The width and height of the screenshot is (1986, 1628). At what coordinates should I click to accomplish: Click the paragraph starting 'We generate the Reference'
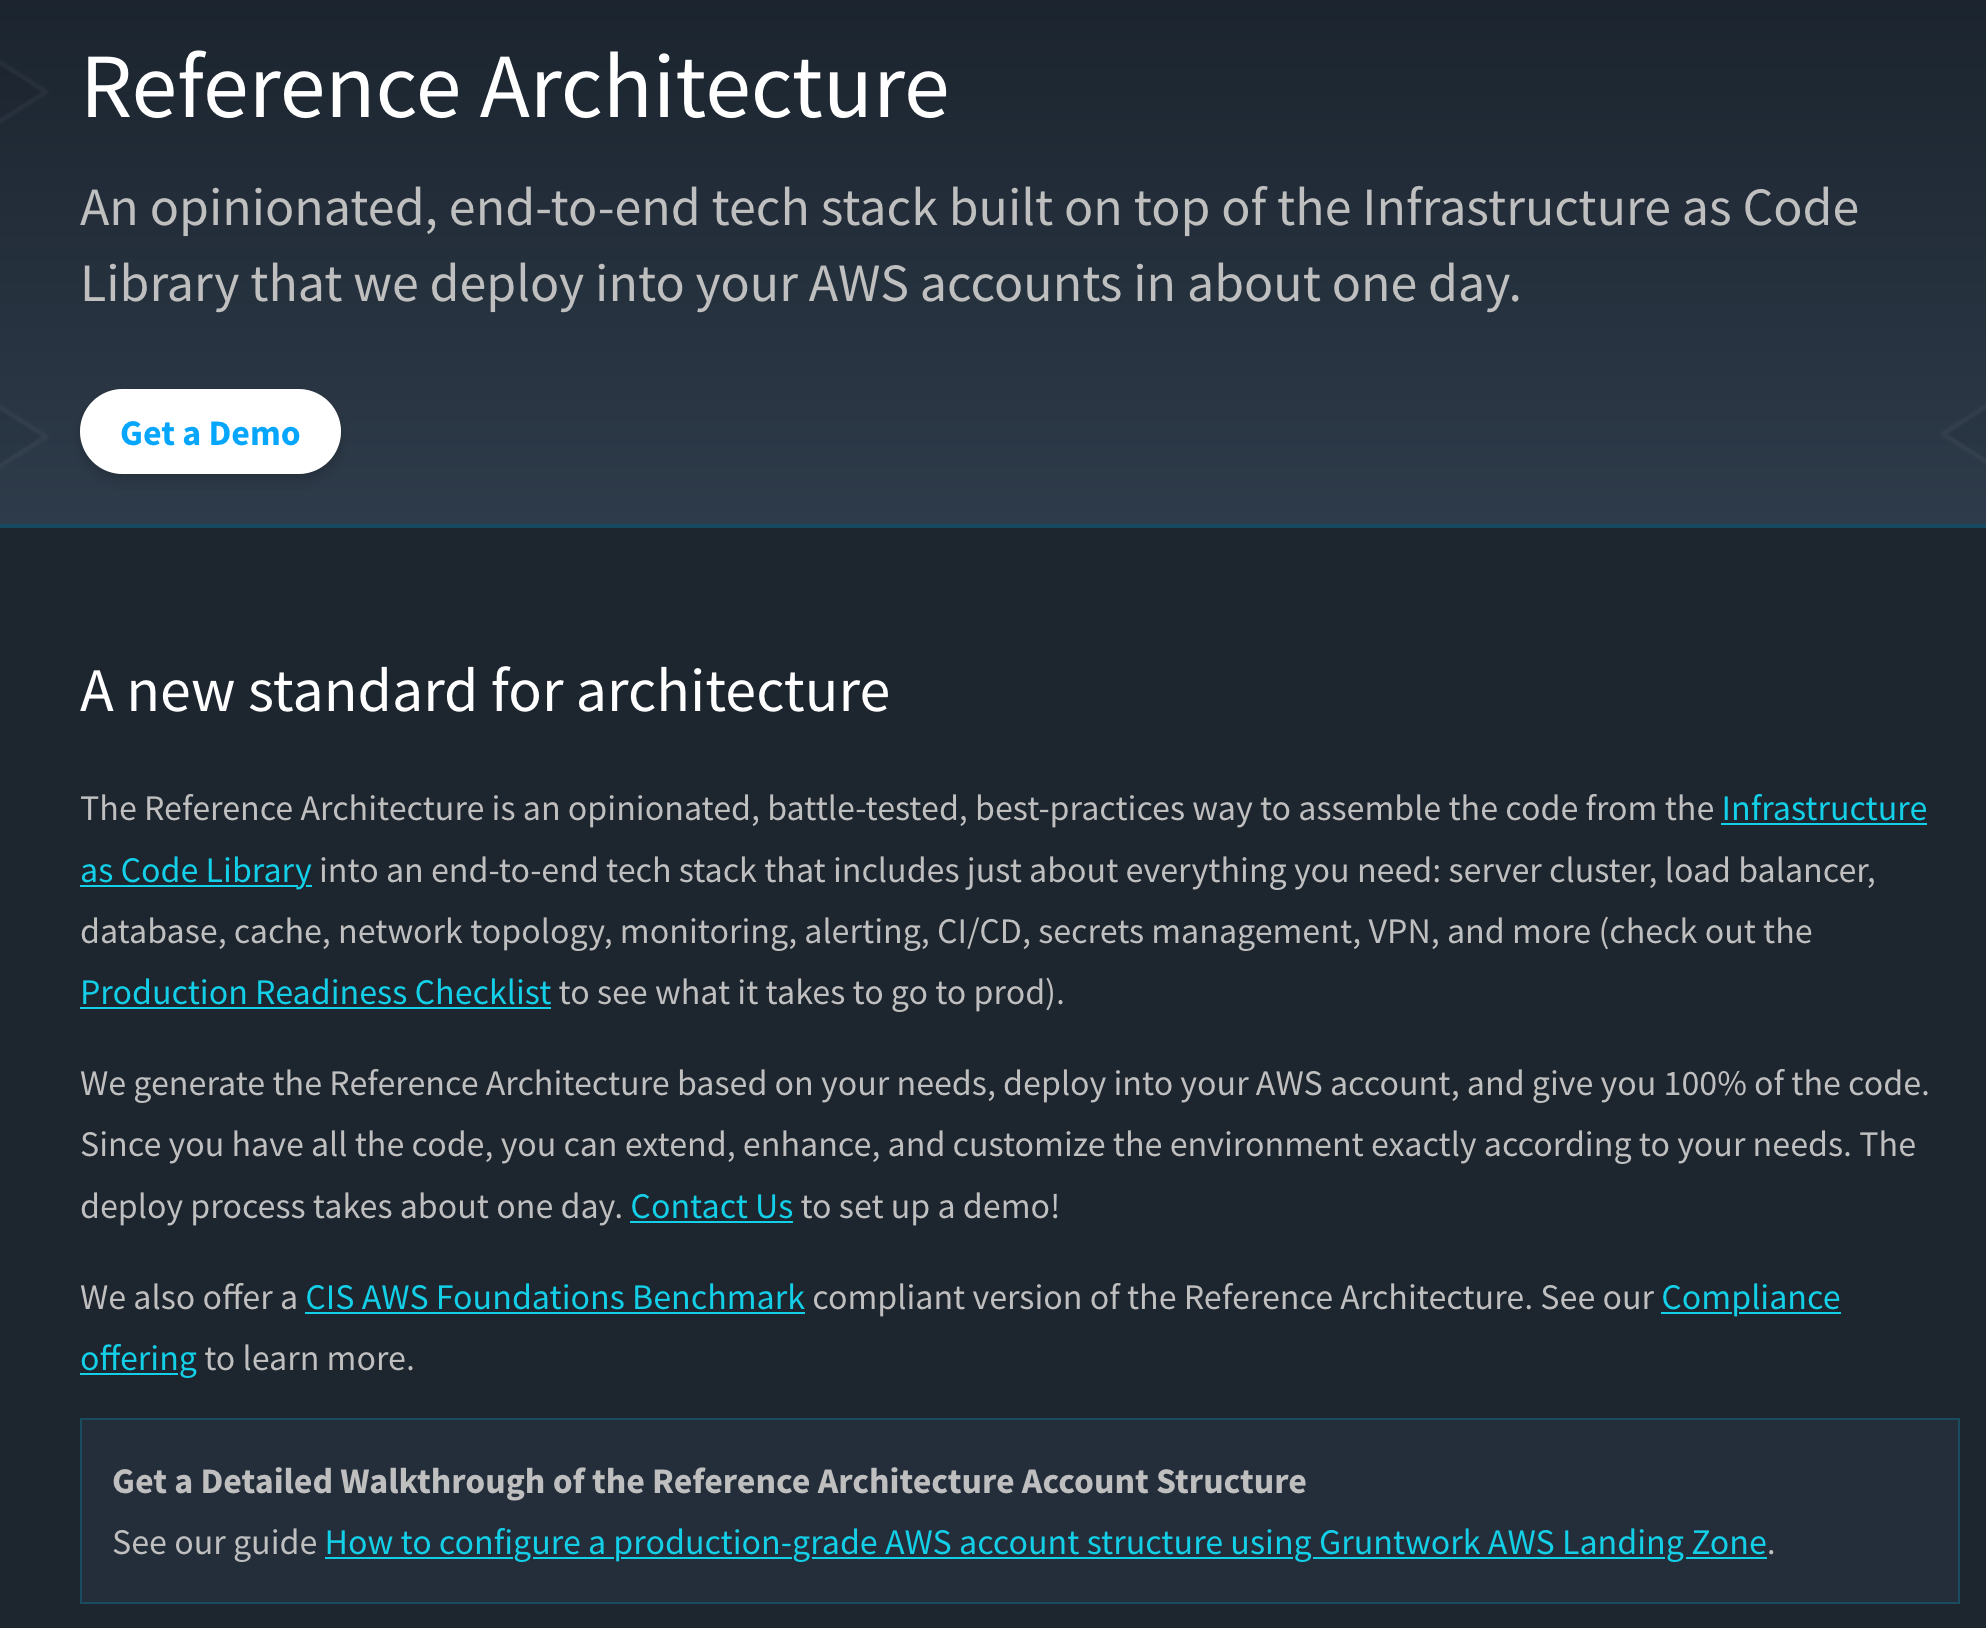[x=1000, y=1144]
